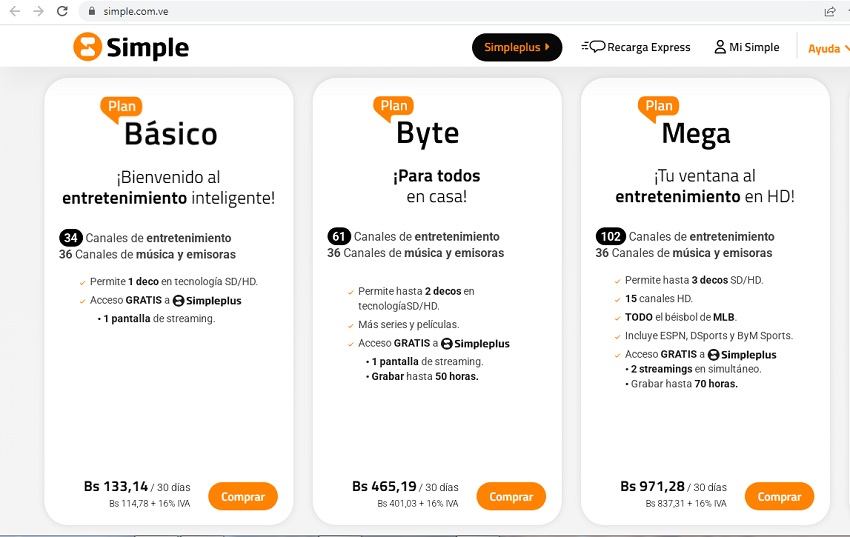Open the Simpleplus black pill button

[517, 47]
